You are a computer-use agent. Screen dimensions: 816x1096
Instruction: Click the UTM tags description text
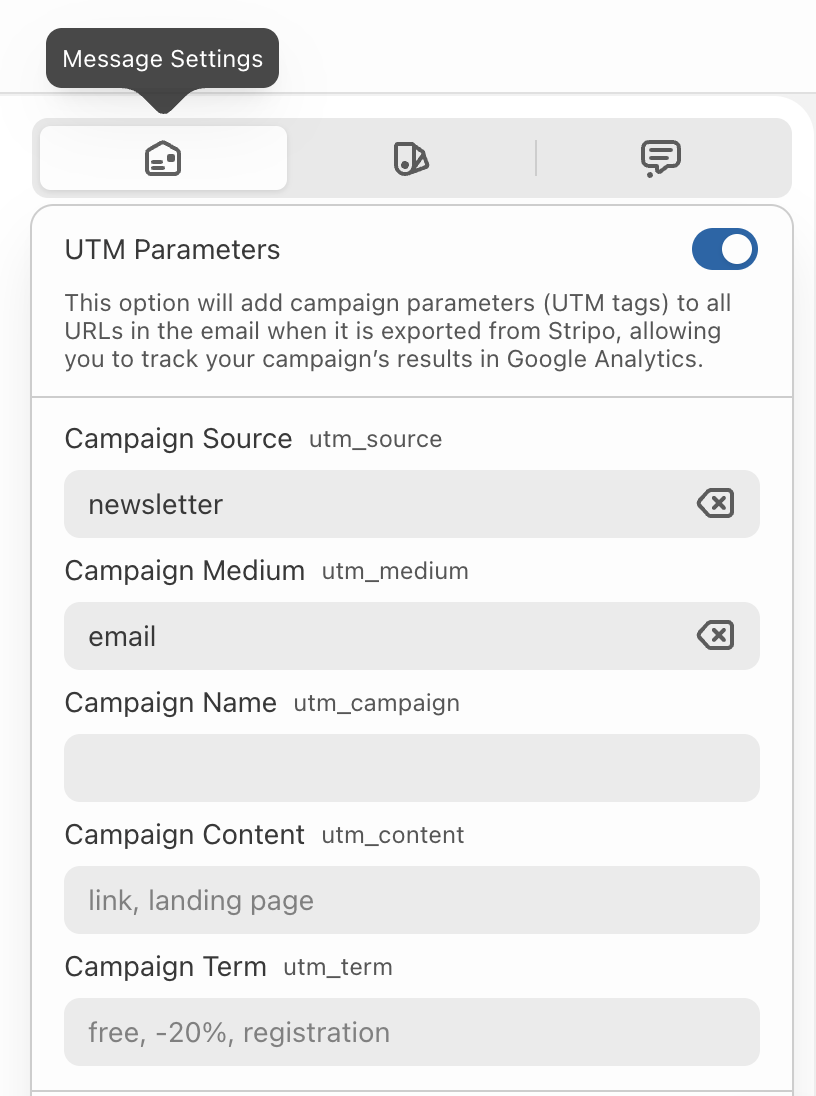pyautogui.click(x=397, y=331)
